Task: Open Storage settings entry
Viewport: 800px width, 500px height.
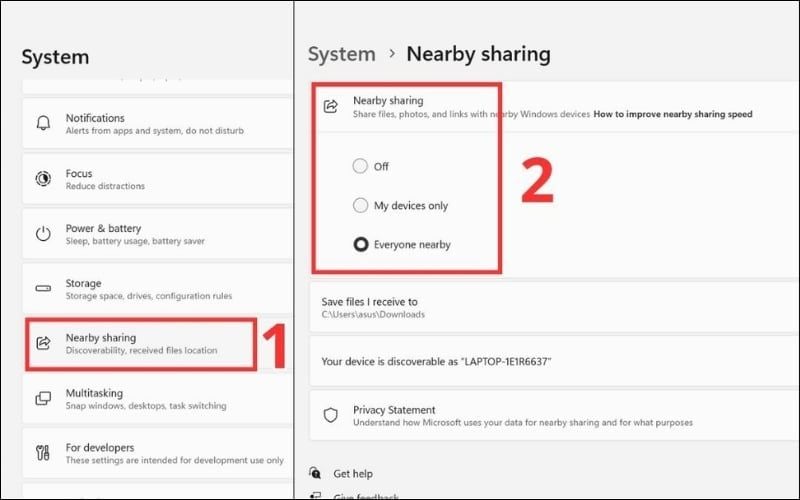Action: 150,289
